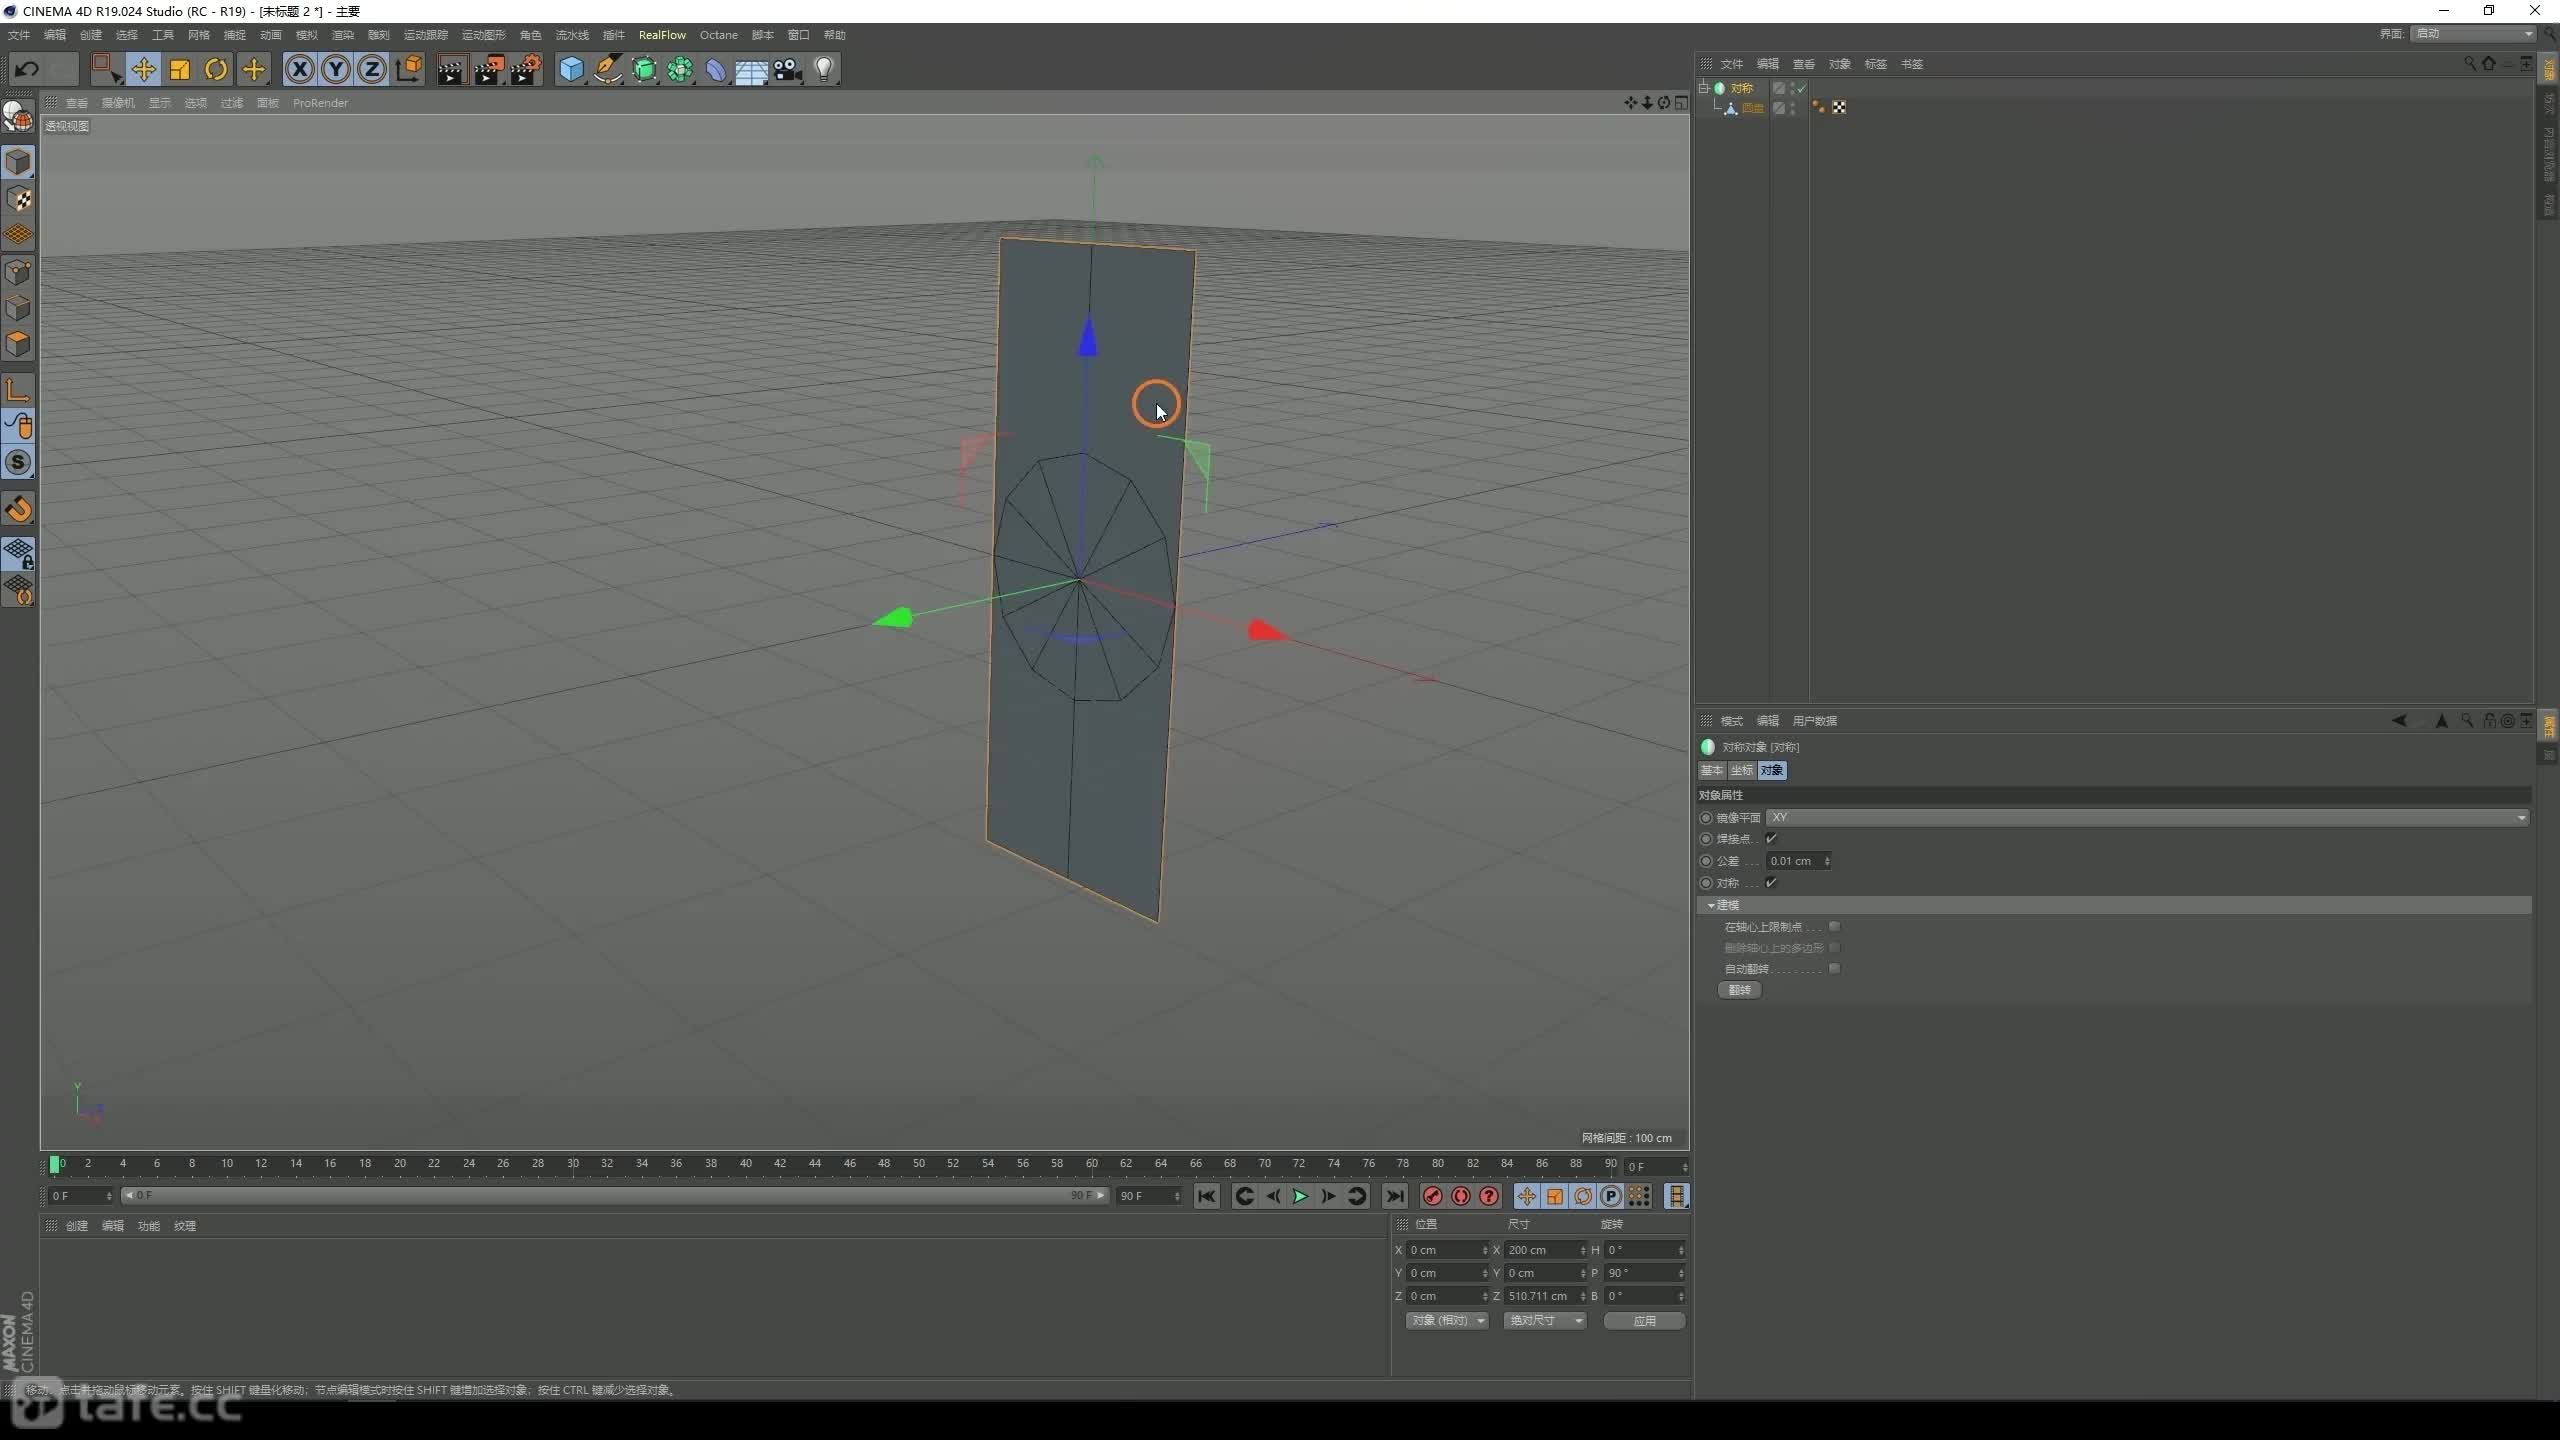Click the 公差 0.01 cm field
The width and height of the screenshot is (2560, 1440).
(x=1798, y=861)
